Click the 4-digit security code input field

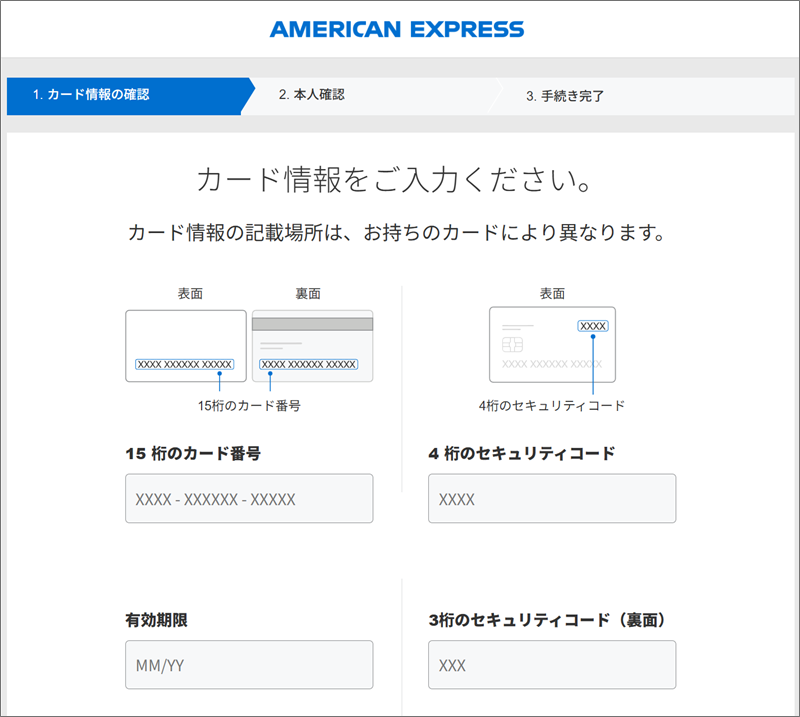point(552,499)
